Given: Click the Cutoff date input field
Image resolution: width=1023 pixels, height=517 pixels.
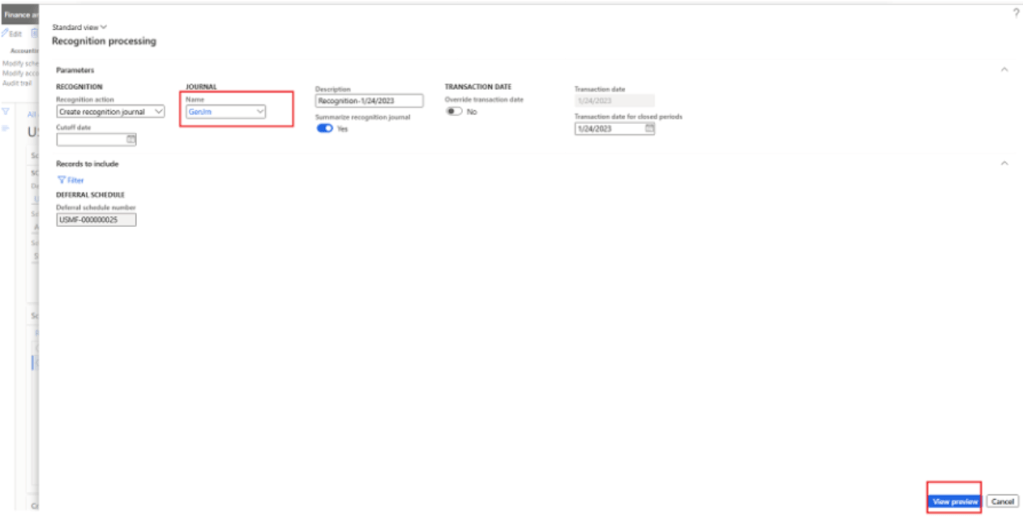Looking at the screenshot, I should [90, 140].
